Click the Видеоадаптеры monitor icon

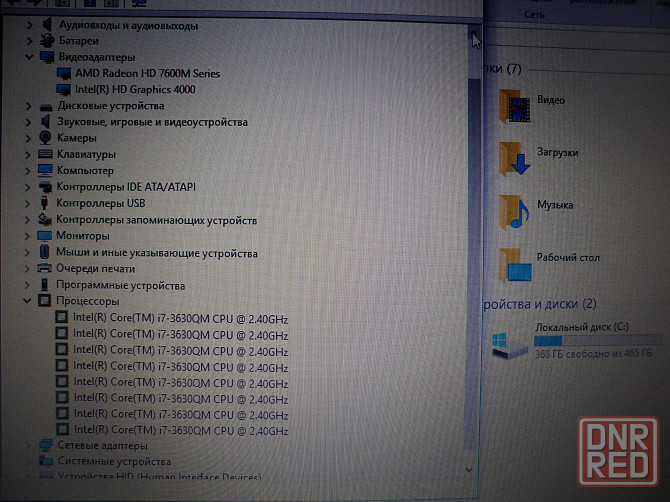coord(47,57)
